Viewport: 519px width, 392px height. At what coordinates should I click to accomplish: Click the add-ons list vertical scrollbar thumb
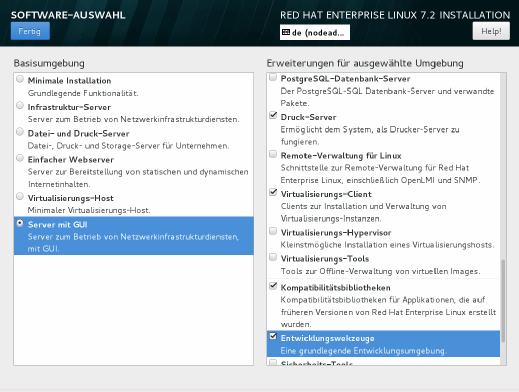pyautogui.click(x=503, y=301)
